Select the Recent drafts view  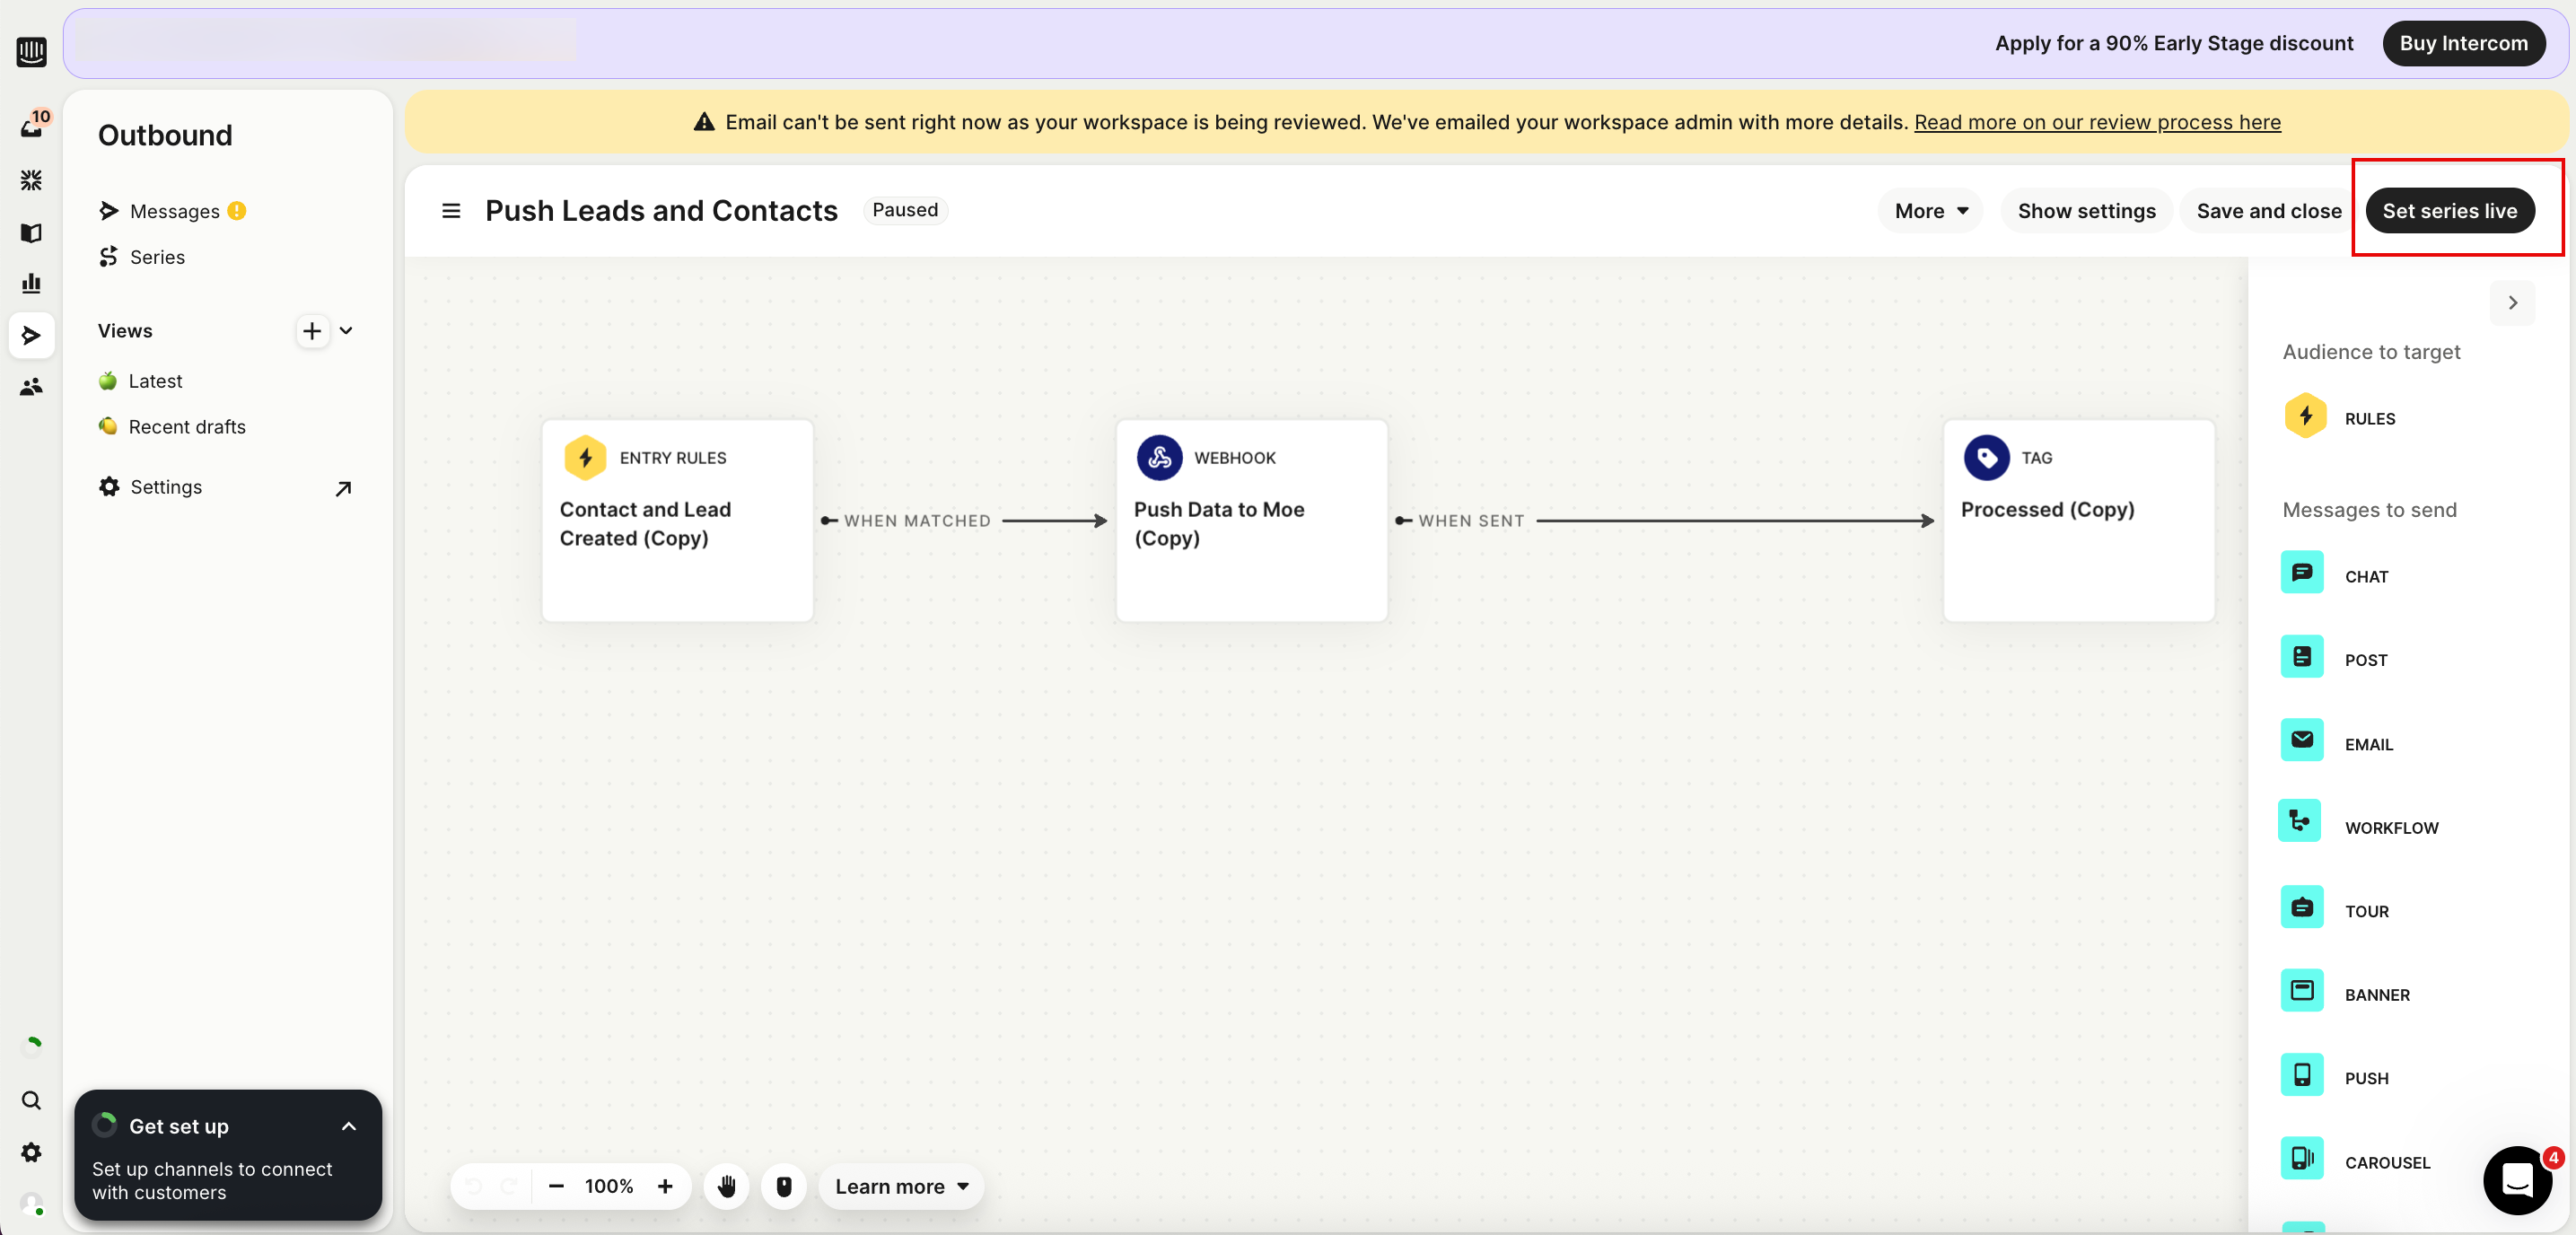point(187,427)
